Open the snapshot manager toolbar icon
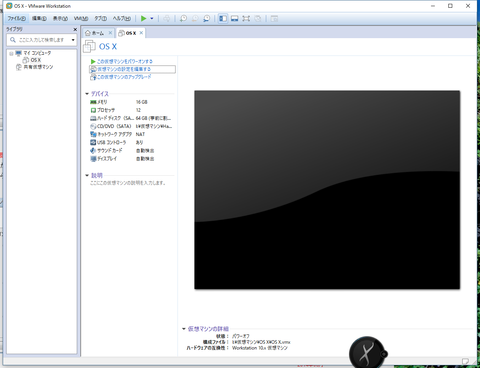The width and height of the screenshot is (480, 368). point(207,18)
